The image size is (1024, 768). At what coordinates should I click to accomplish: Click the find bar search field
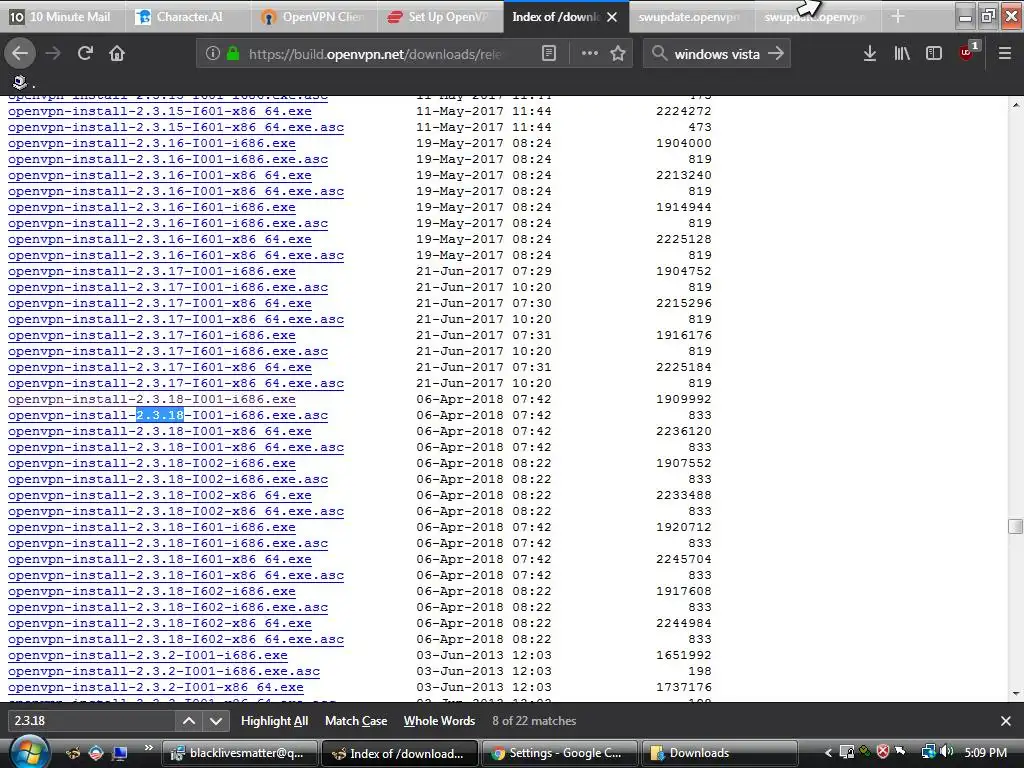point(91,721)
